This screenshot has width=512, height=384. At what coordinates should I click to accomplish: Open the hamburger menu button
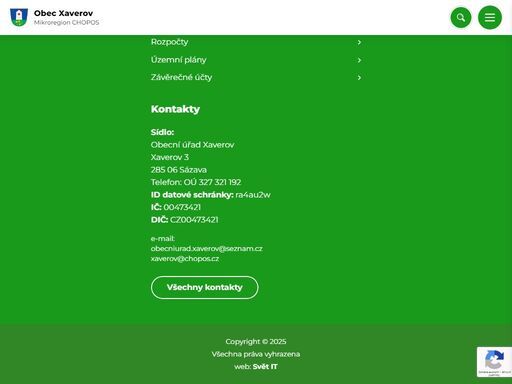coord(490,17)
